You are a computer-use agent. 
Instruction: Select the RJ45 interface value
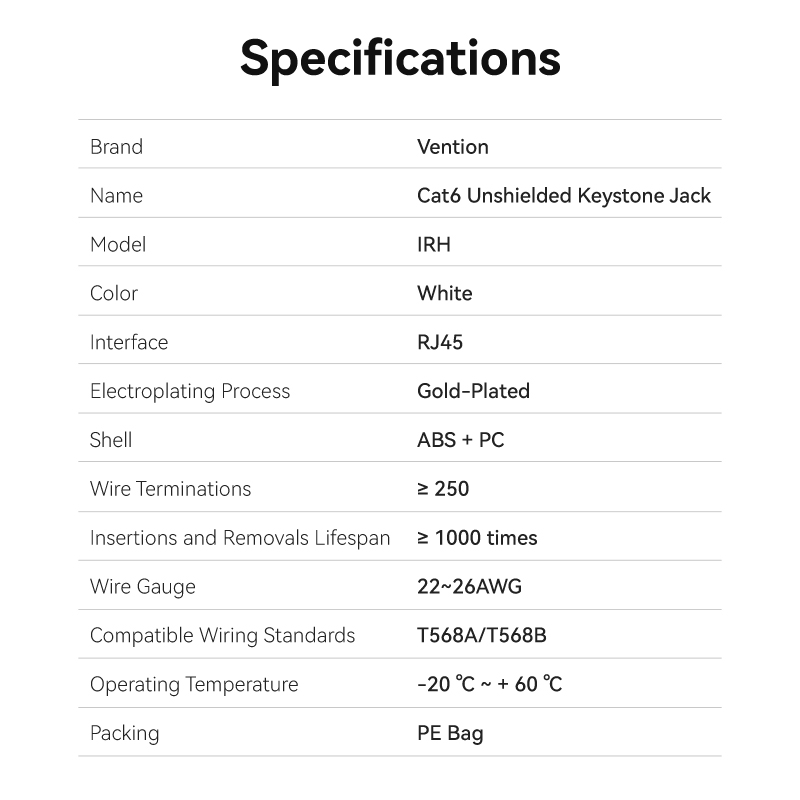coord(440,343)
